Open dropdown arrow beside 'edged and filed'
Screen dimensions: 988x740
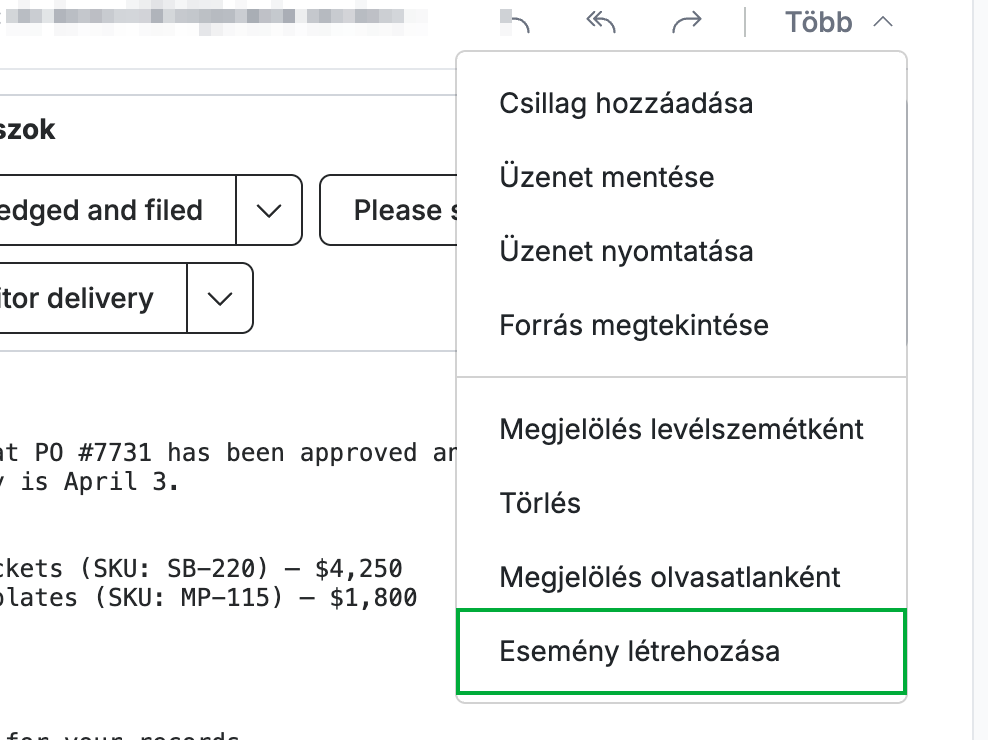269,211
